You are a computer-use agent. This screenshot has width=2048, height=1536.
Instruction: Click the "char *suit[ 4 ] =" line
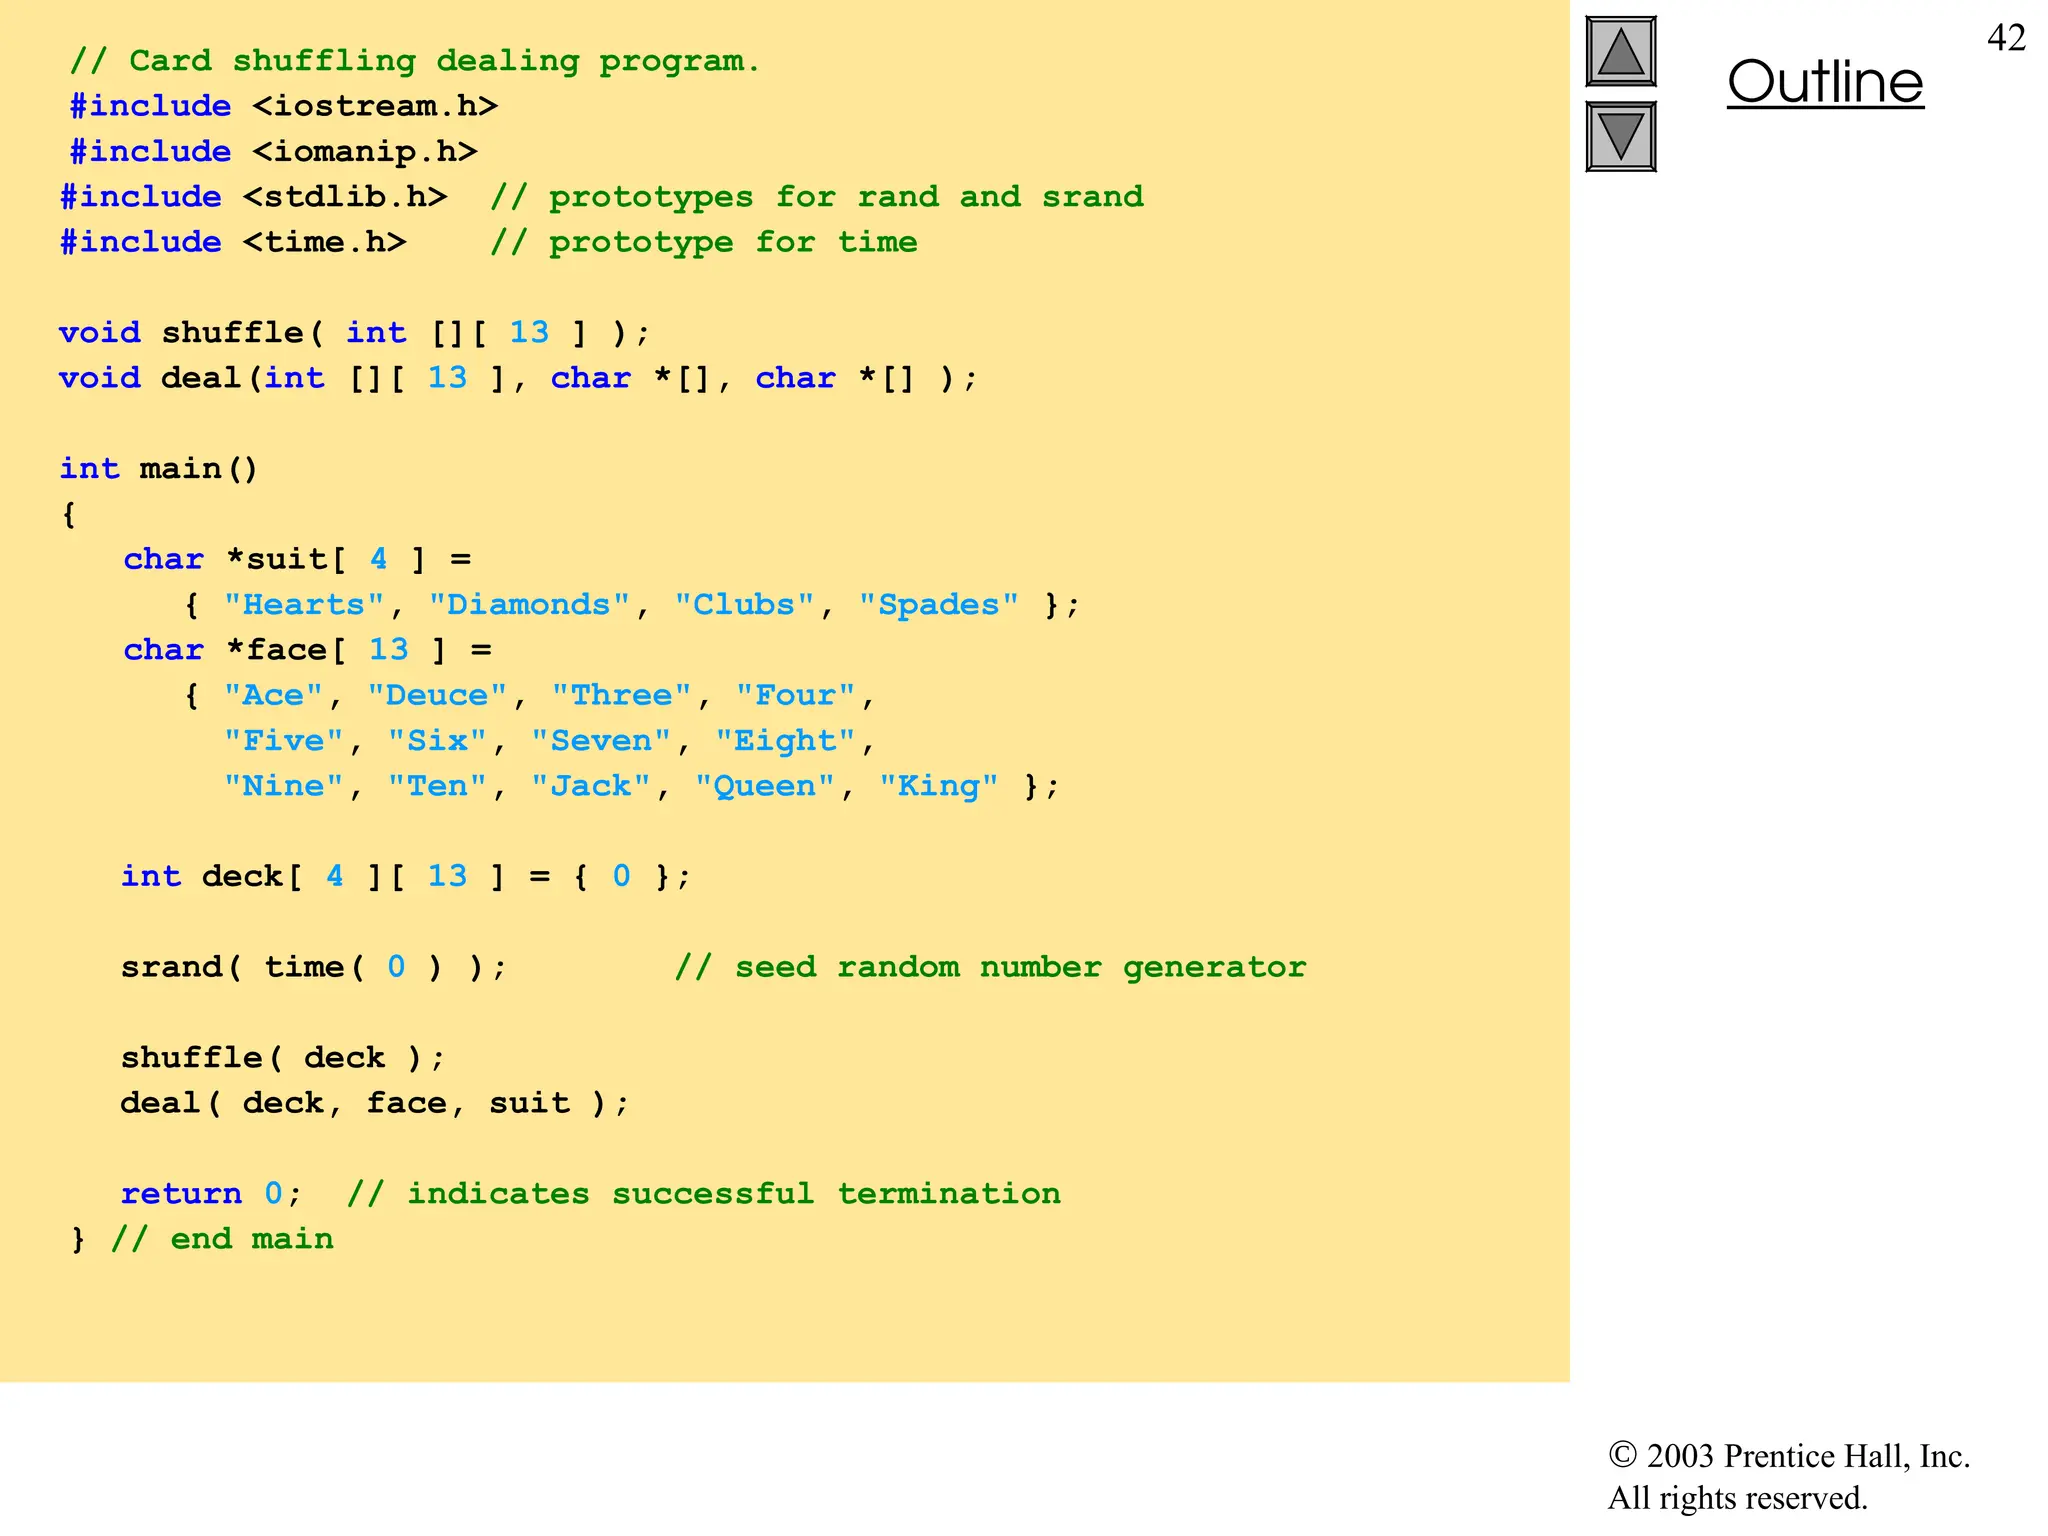(x=297, y=559)
